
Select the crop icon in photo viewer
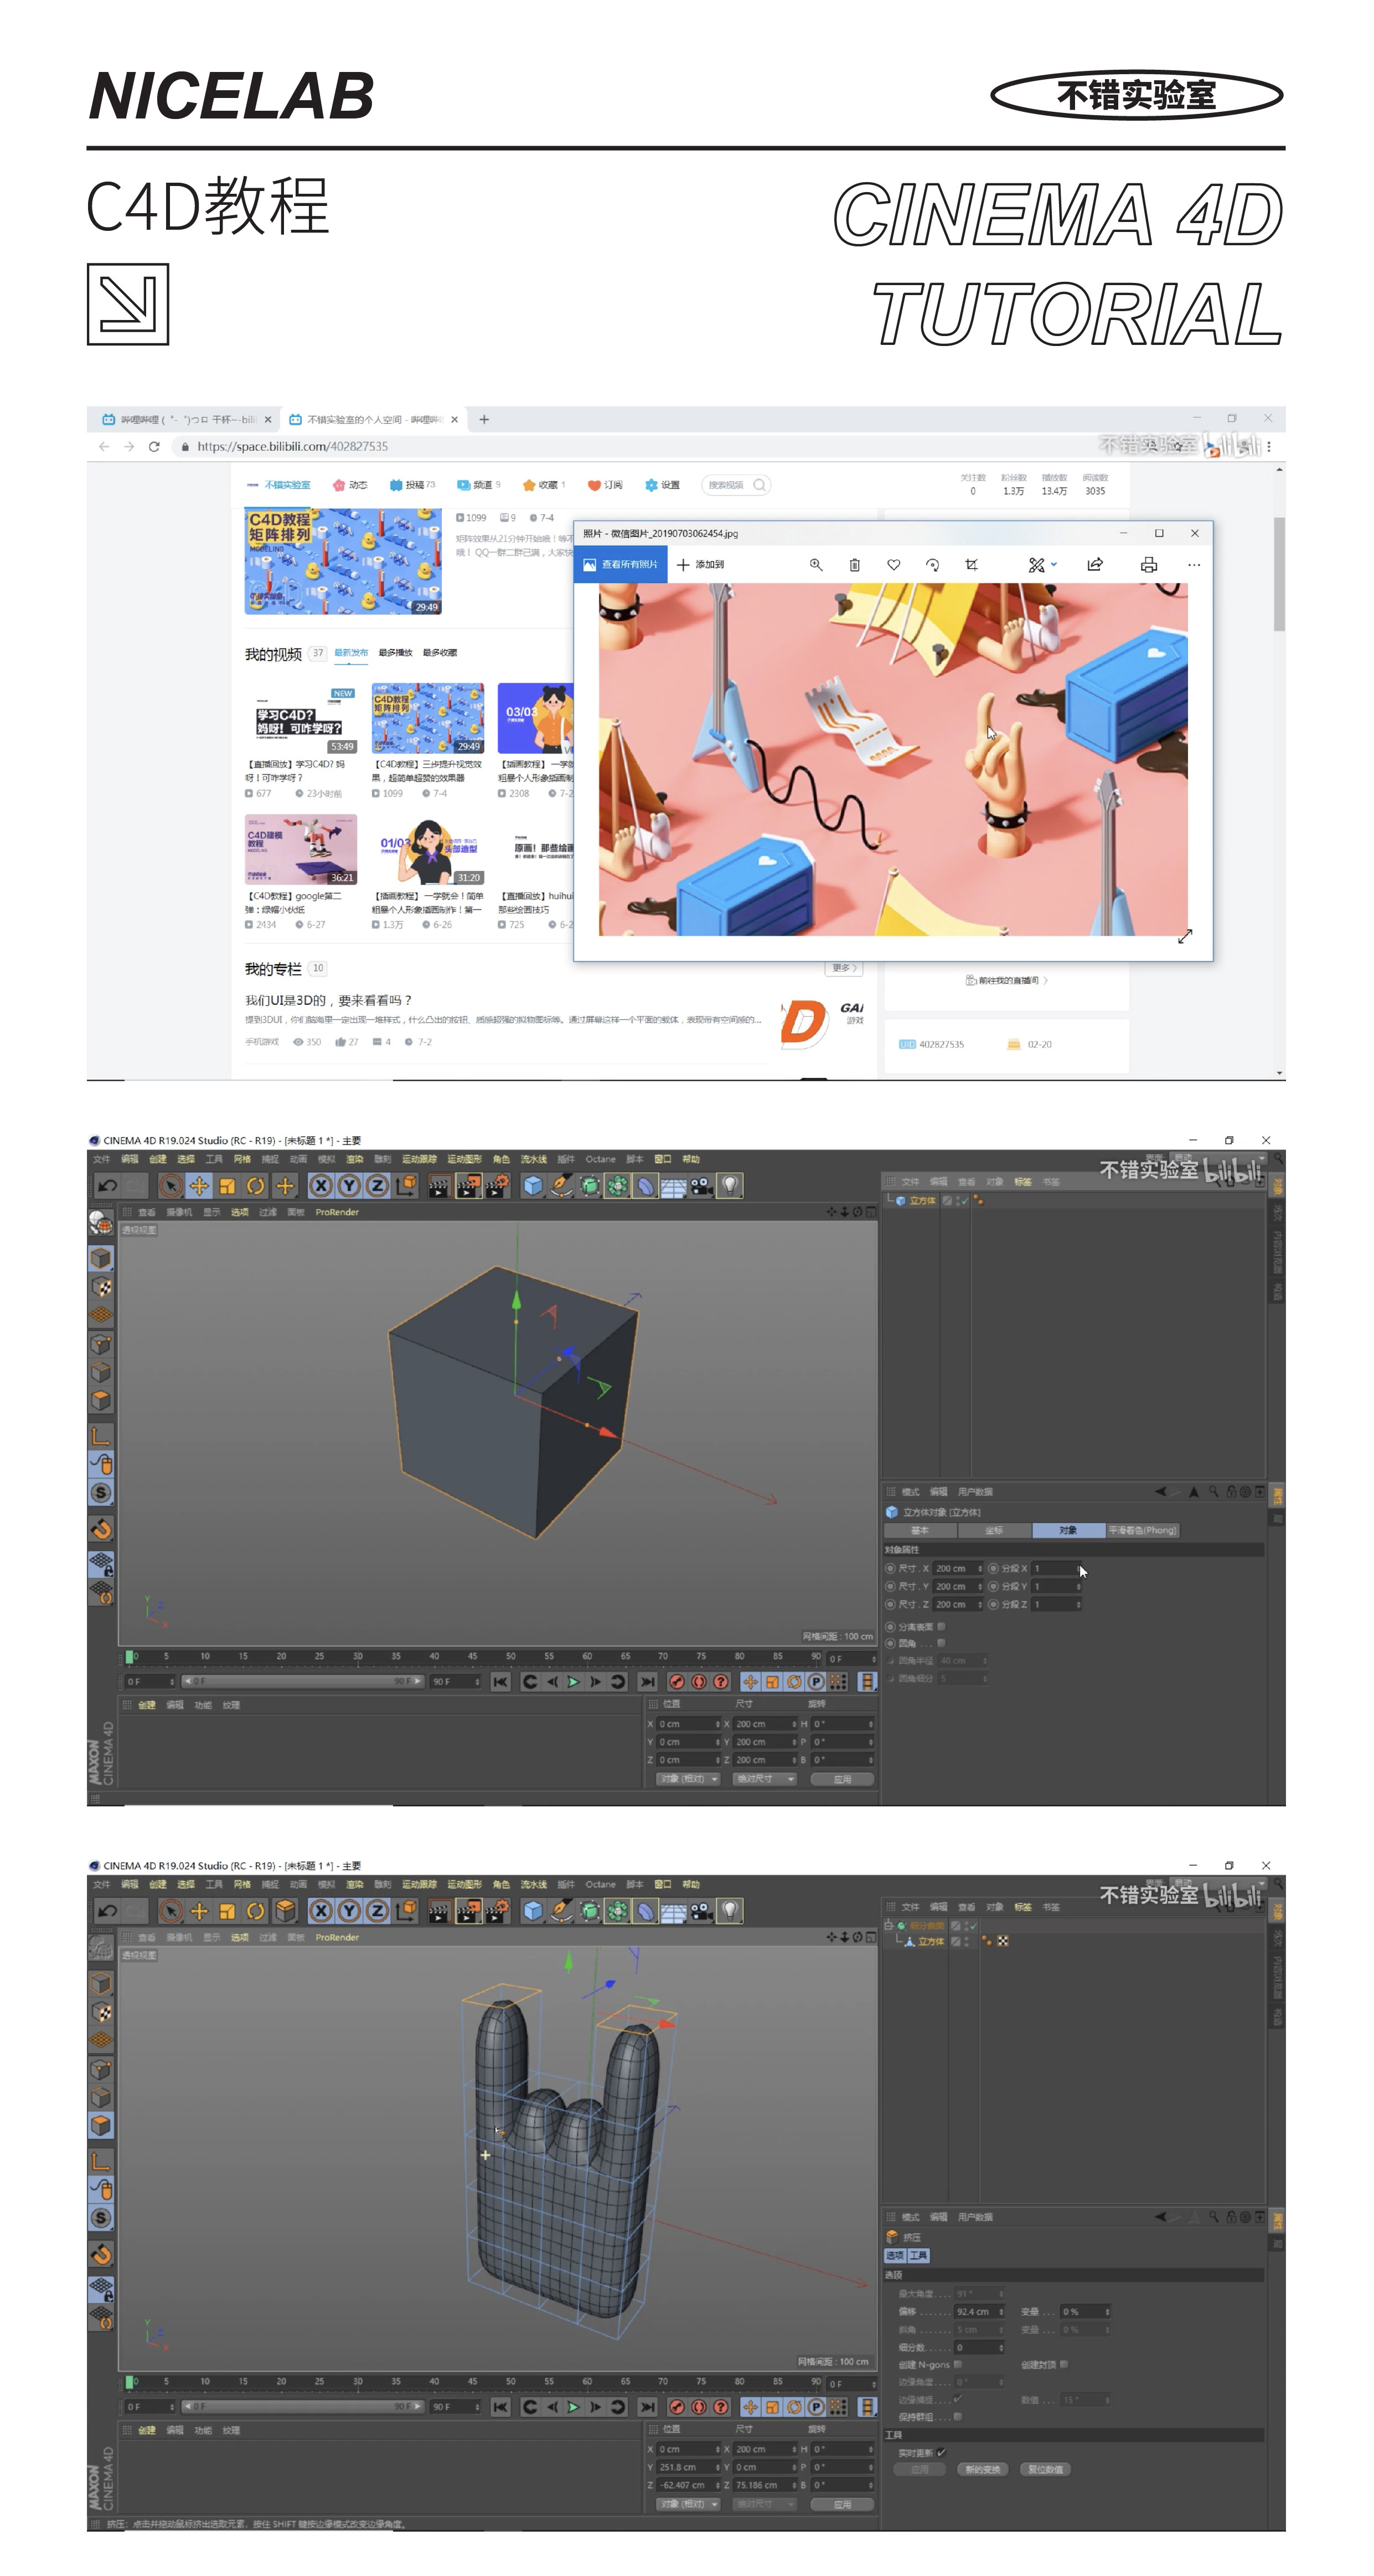971,565
